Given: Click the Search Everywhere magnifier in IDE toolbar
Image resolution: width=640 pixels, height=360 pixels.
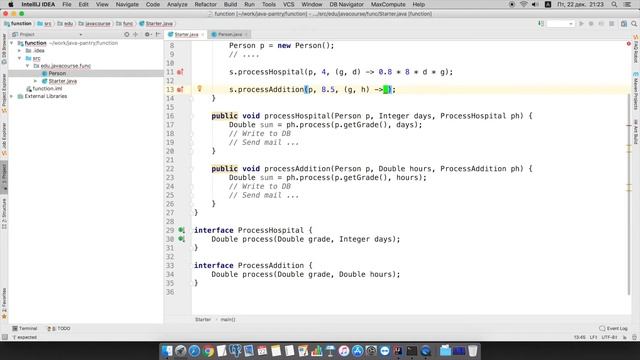Looking at the screenshot, I should tap(634, 24).
